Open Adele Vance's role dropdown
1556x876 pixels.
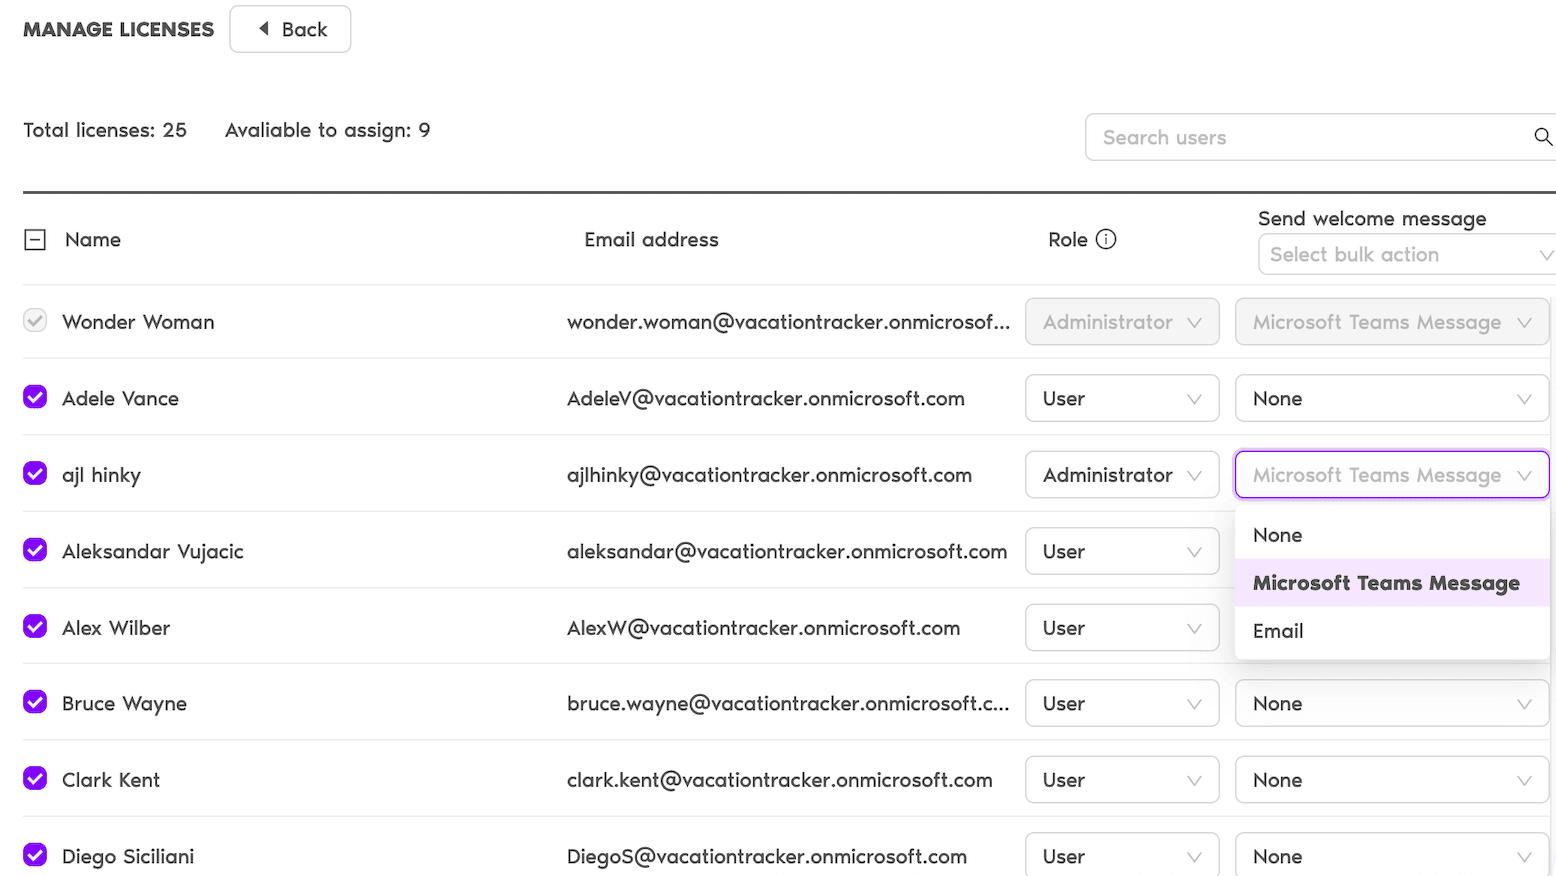[x=1122, y=398]
